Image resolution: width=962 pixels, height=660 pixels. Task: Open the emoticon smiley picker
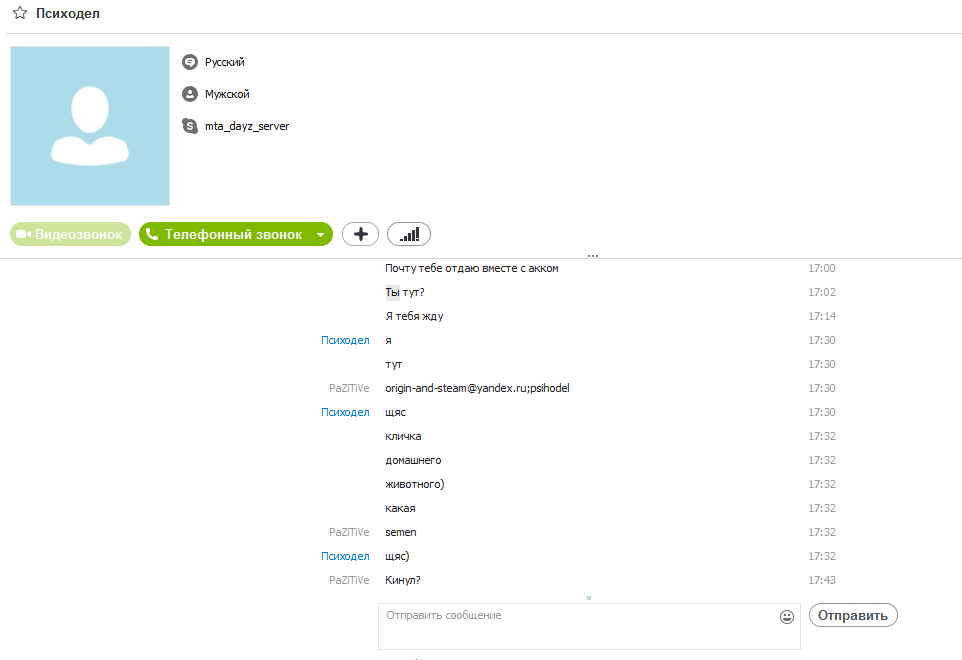click(x=787, y=617)
